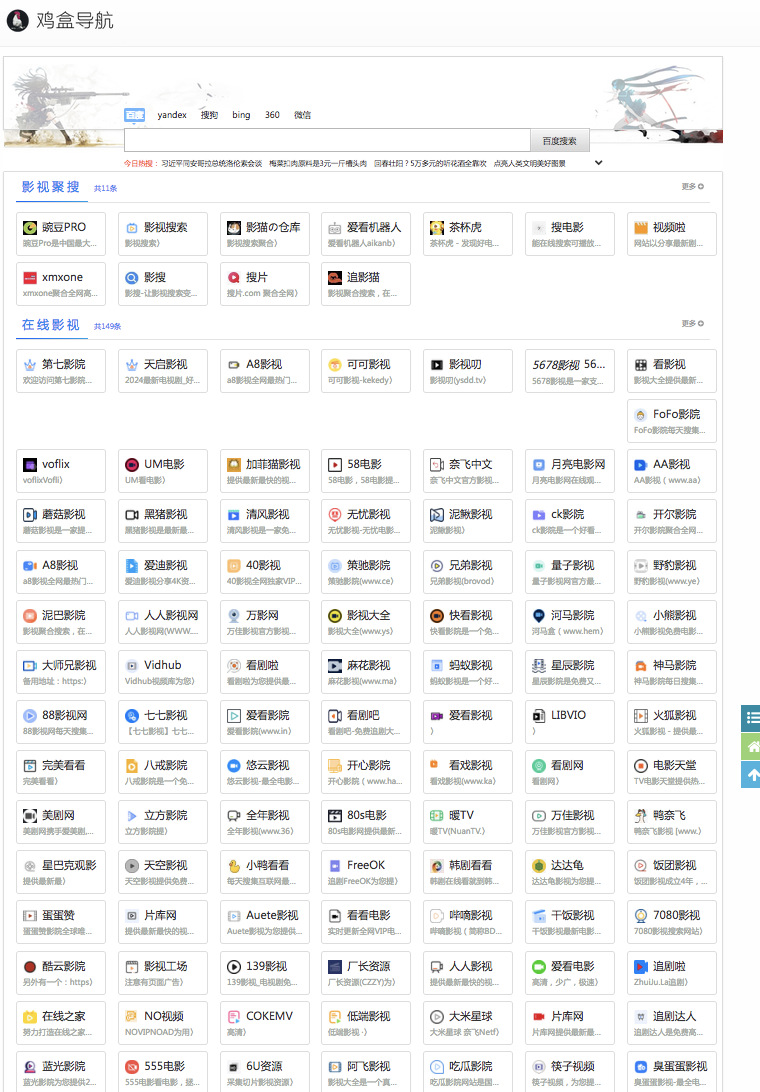Screen dimensions: 760x1092
Task: Click the 鸡盒导航 site logo icon
Action: [18, 20]
